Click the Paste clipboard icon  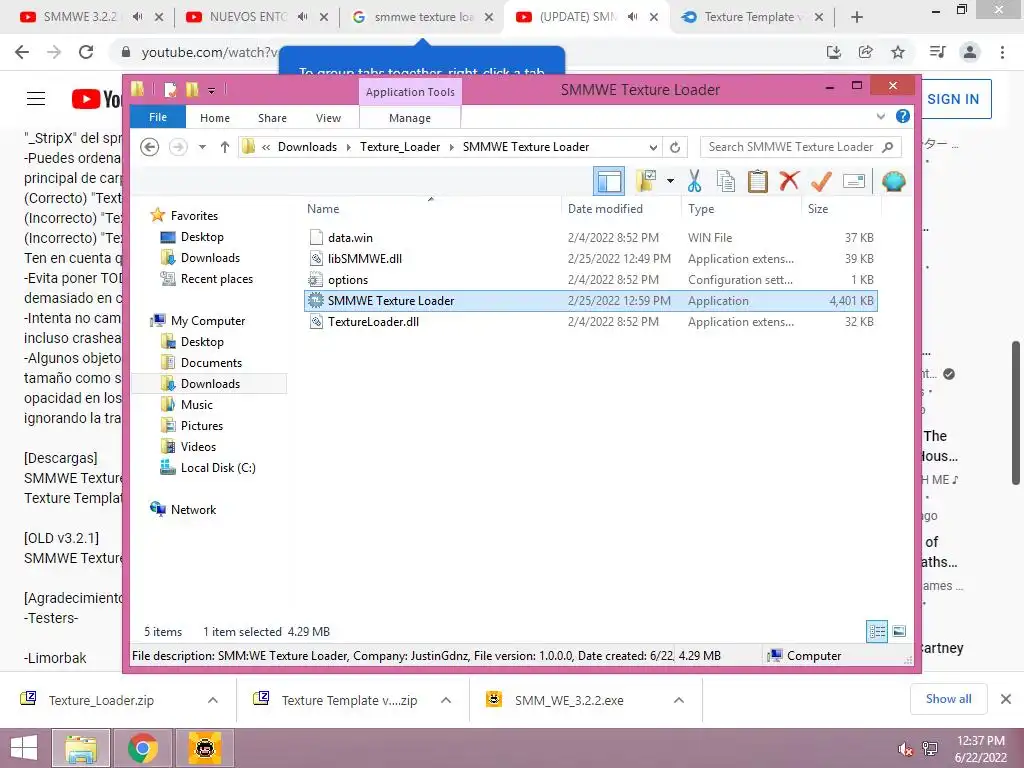pyautogui.click(x=758, y=182)
